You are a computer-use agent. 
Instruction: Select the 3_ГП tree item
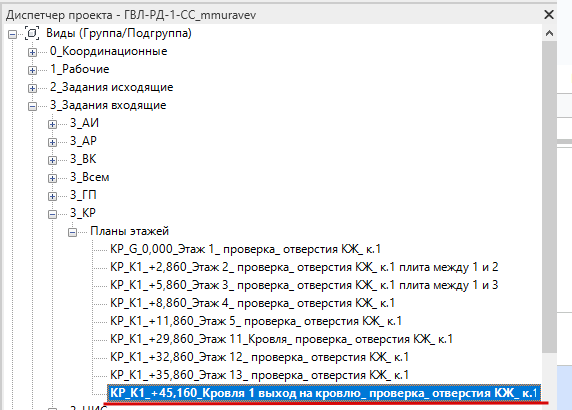tap(83, 195)
